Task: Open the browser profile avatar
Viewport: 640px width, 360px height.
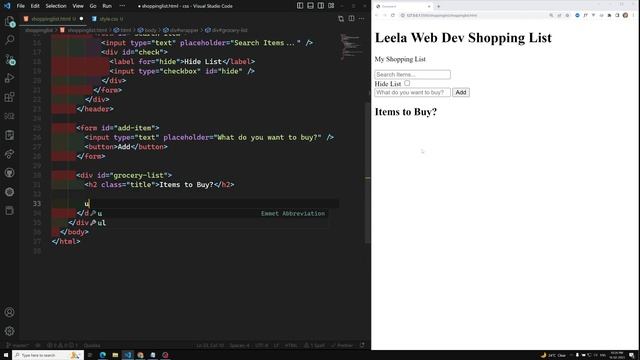Action: 625,15
